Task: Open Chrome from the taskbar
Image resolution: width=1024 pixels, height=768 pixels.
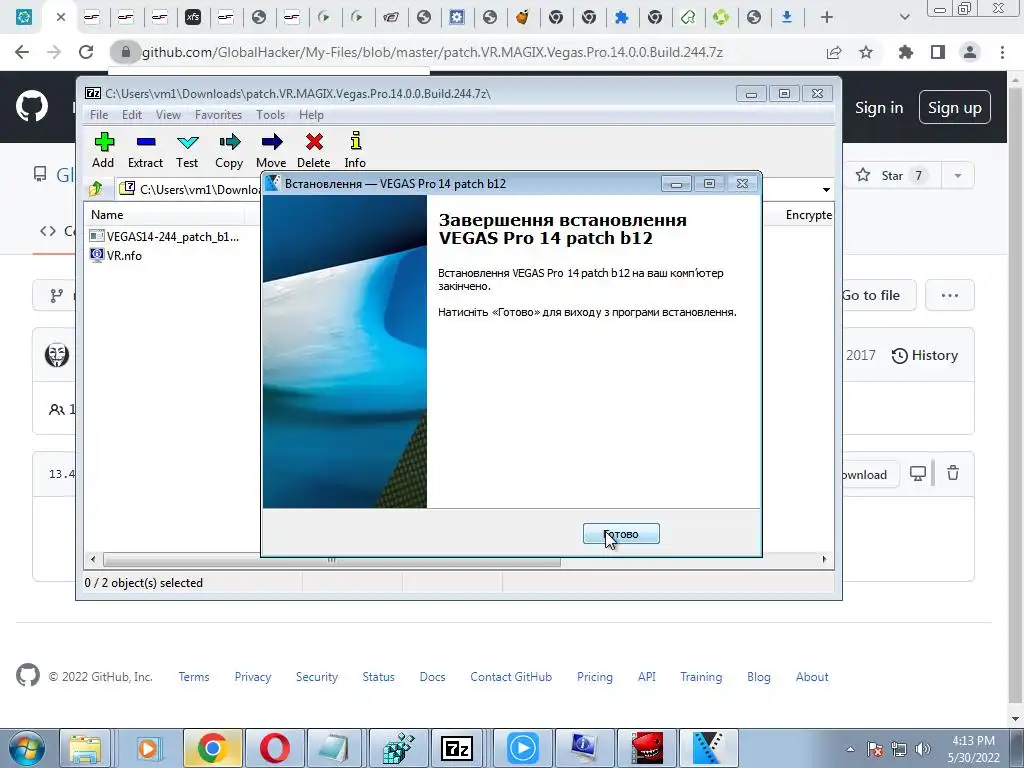Action: point(212,748)
